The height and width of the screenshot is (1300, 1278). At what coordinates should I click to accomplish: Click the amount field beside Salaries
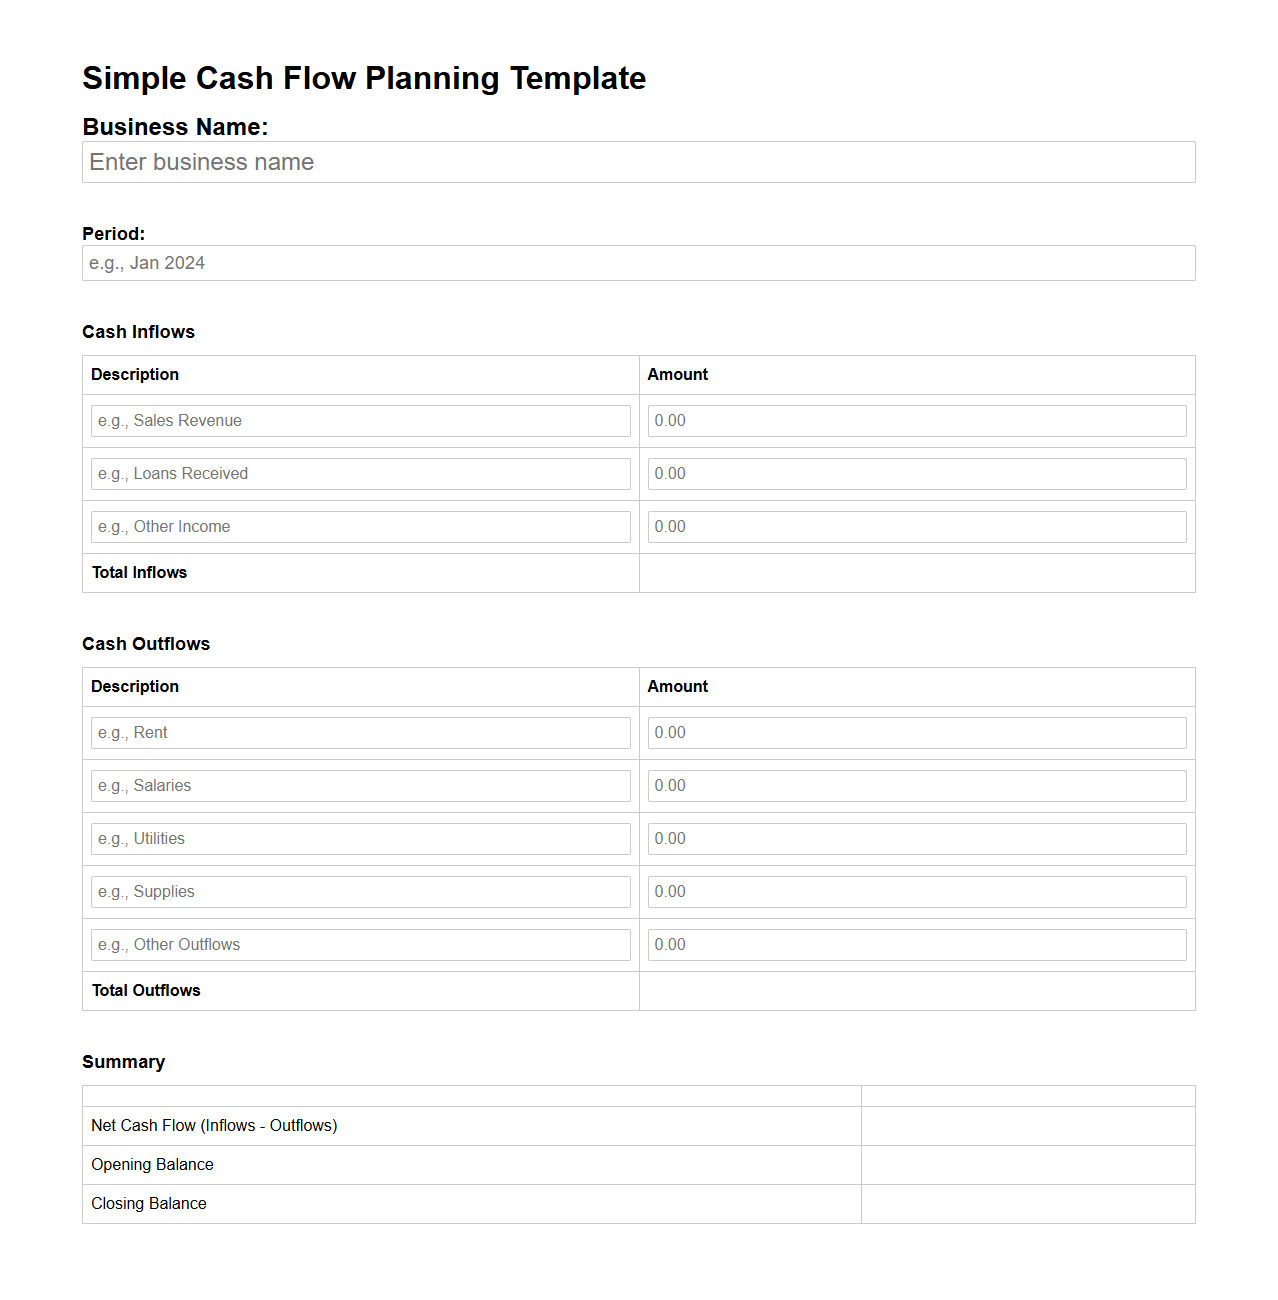(x=916, y=785)
